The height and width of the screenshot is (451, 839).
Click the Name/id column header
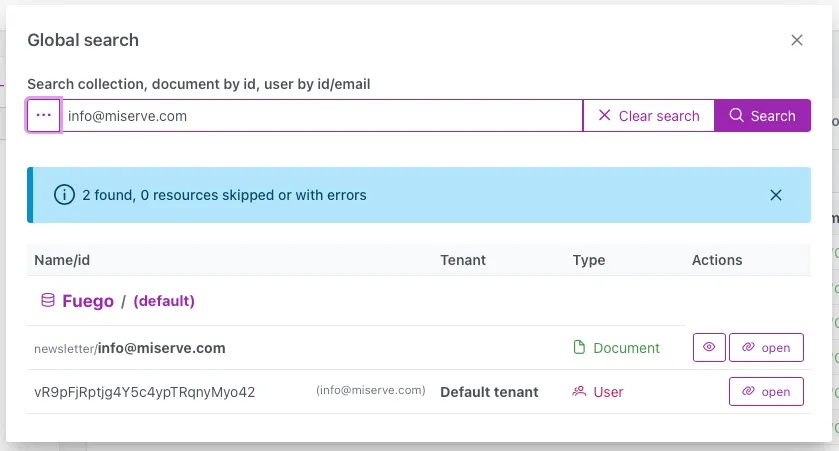coord(63,260)
